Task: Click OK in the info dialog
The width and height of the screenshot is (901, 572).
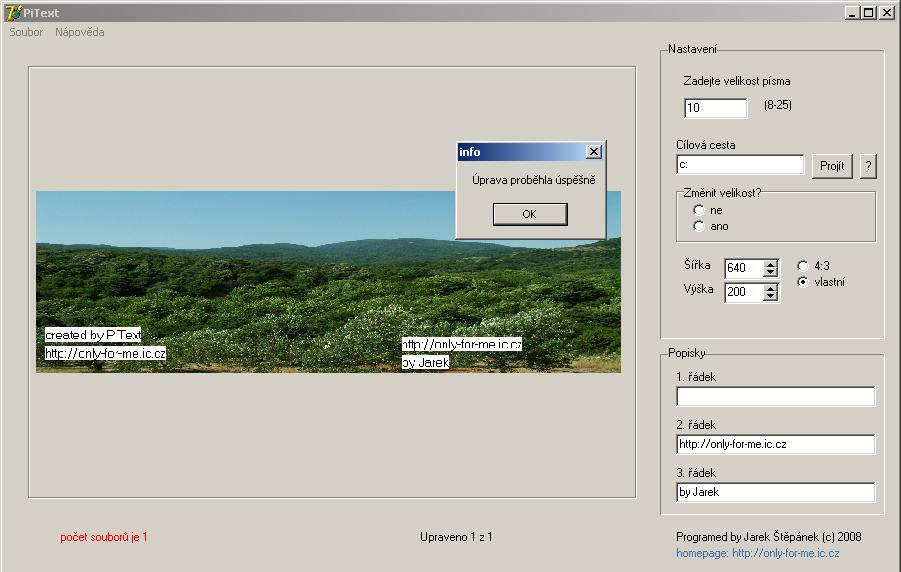Action: tap(530, 214)
